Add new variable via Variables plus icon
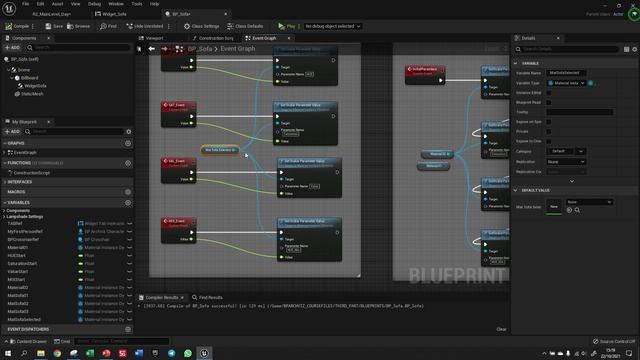 (x=128, y=202)
